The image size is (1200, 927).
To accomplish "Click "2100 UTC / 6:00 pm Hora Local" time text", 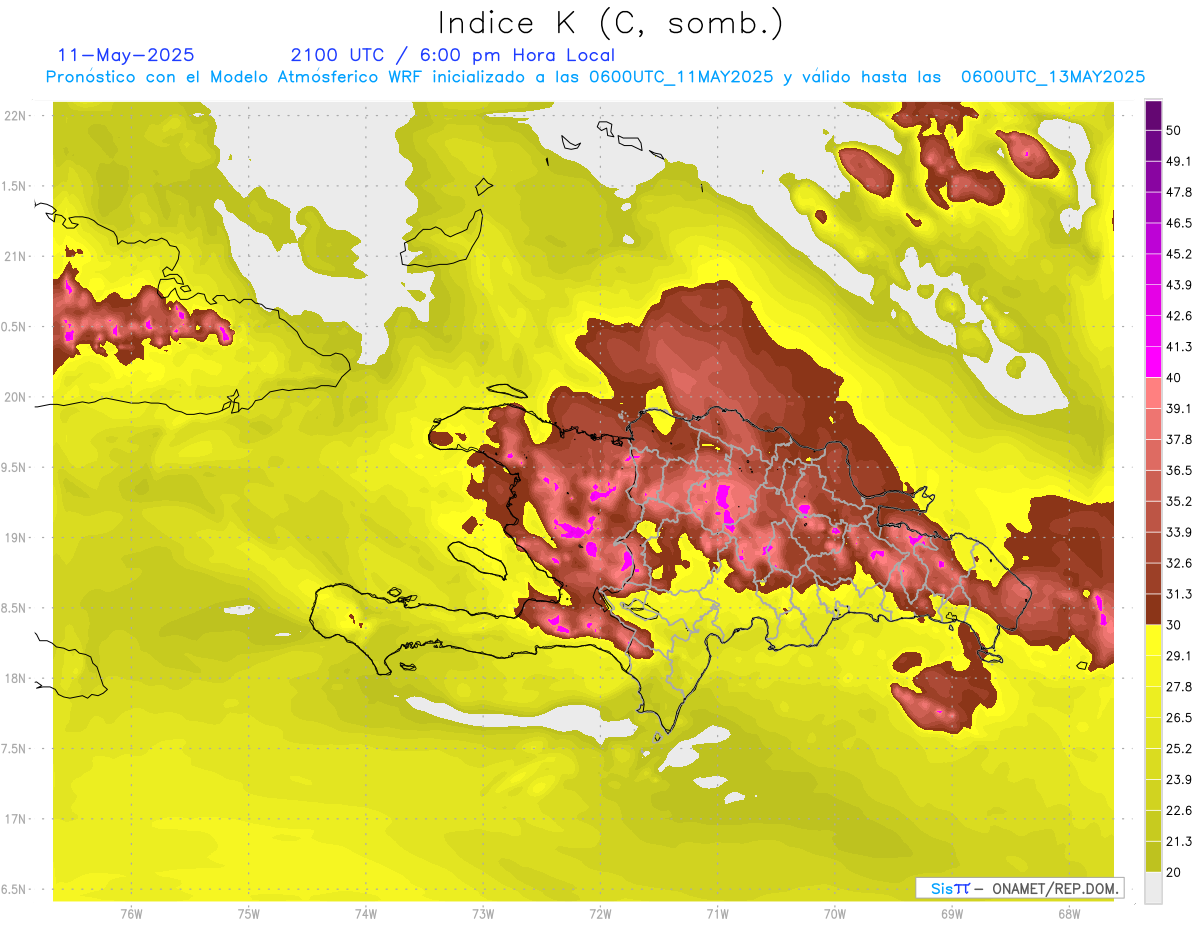I will (x=452, y=55).
